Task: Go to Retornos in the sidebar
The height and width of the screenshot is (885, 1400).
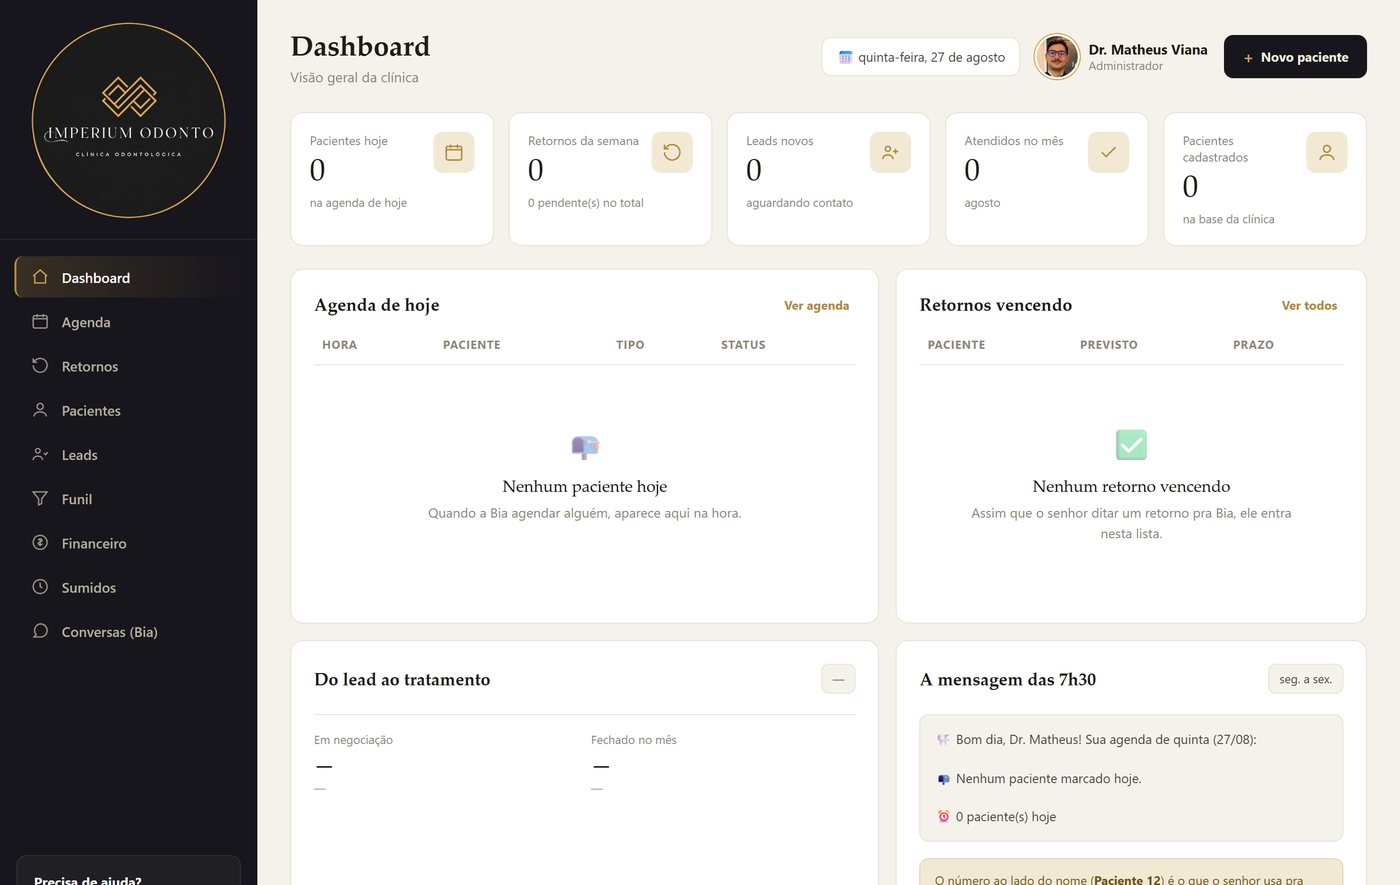Action: pos(128,366)
